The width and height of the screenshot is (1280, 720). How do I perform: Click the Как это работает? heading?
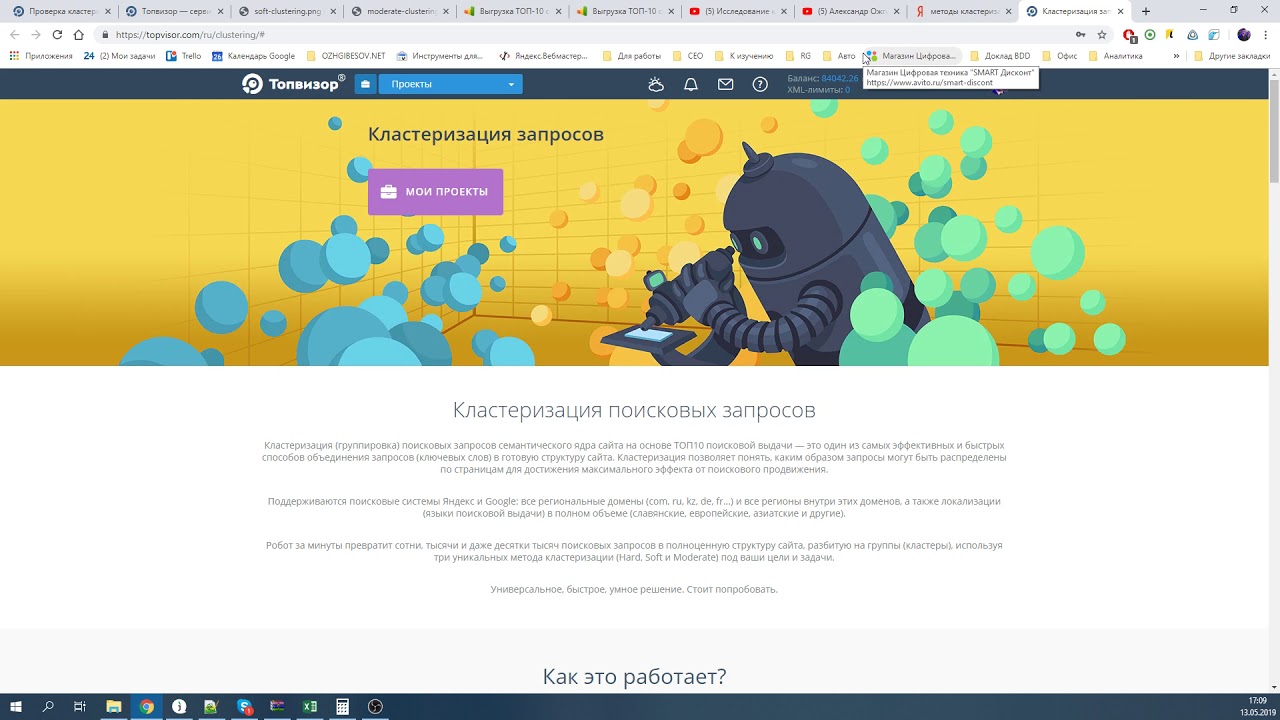pyautogui.click(x=634, y=677)
